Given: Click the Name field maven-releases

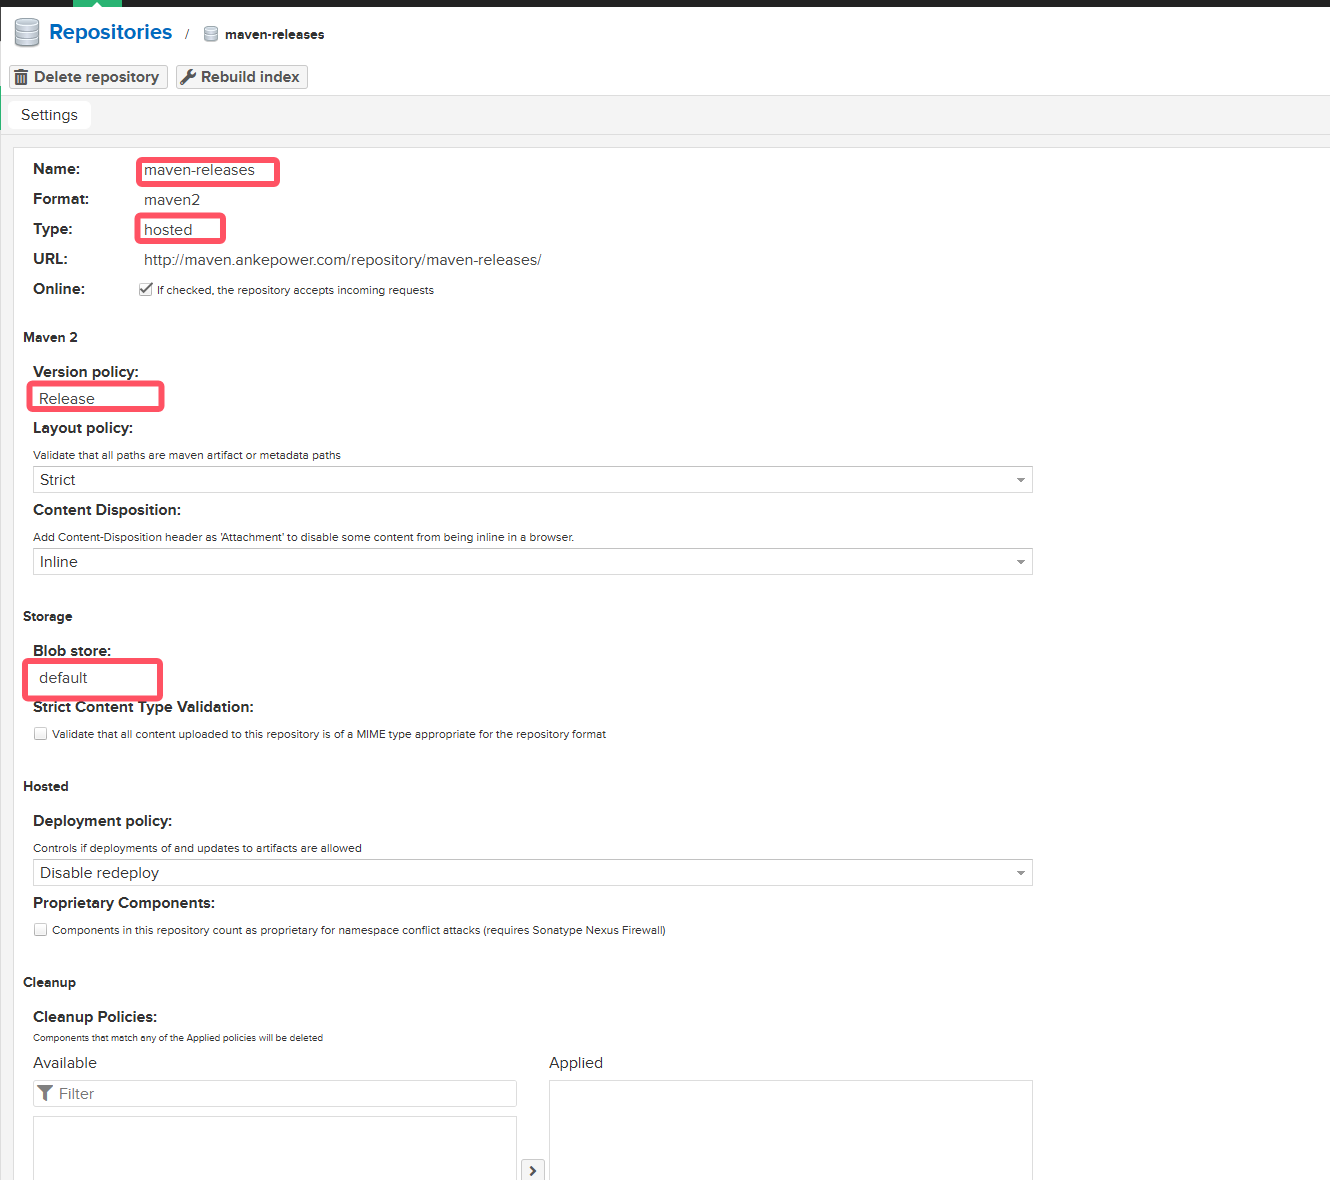Looking at the screenshot, I should coord(207,171).
